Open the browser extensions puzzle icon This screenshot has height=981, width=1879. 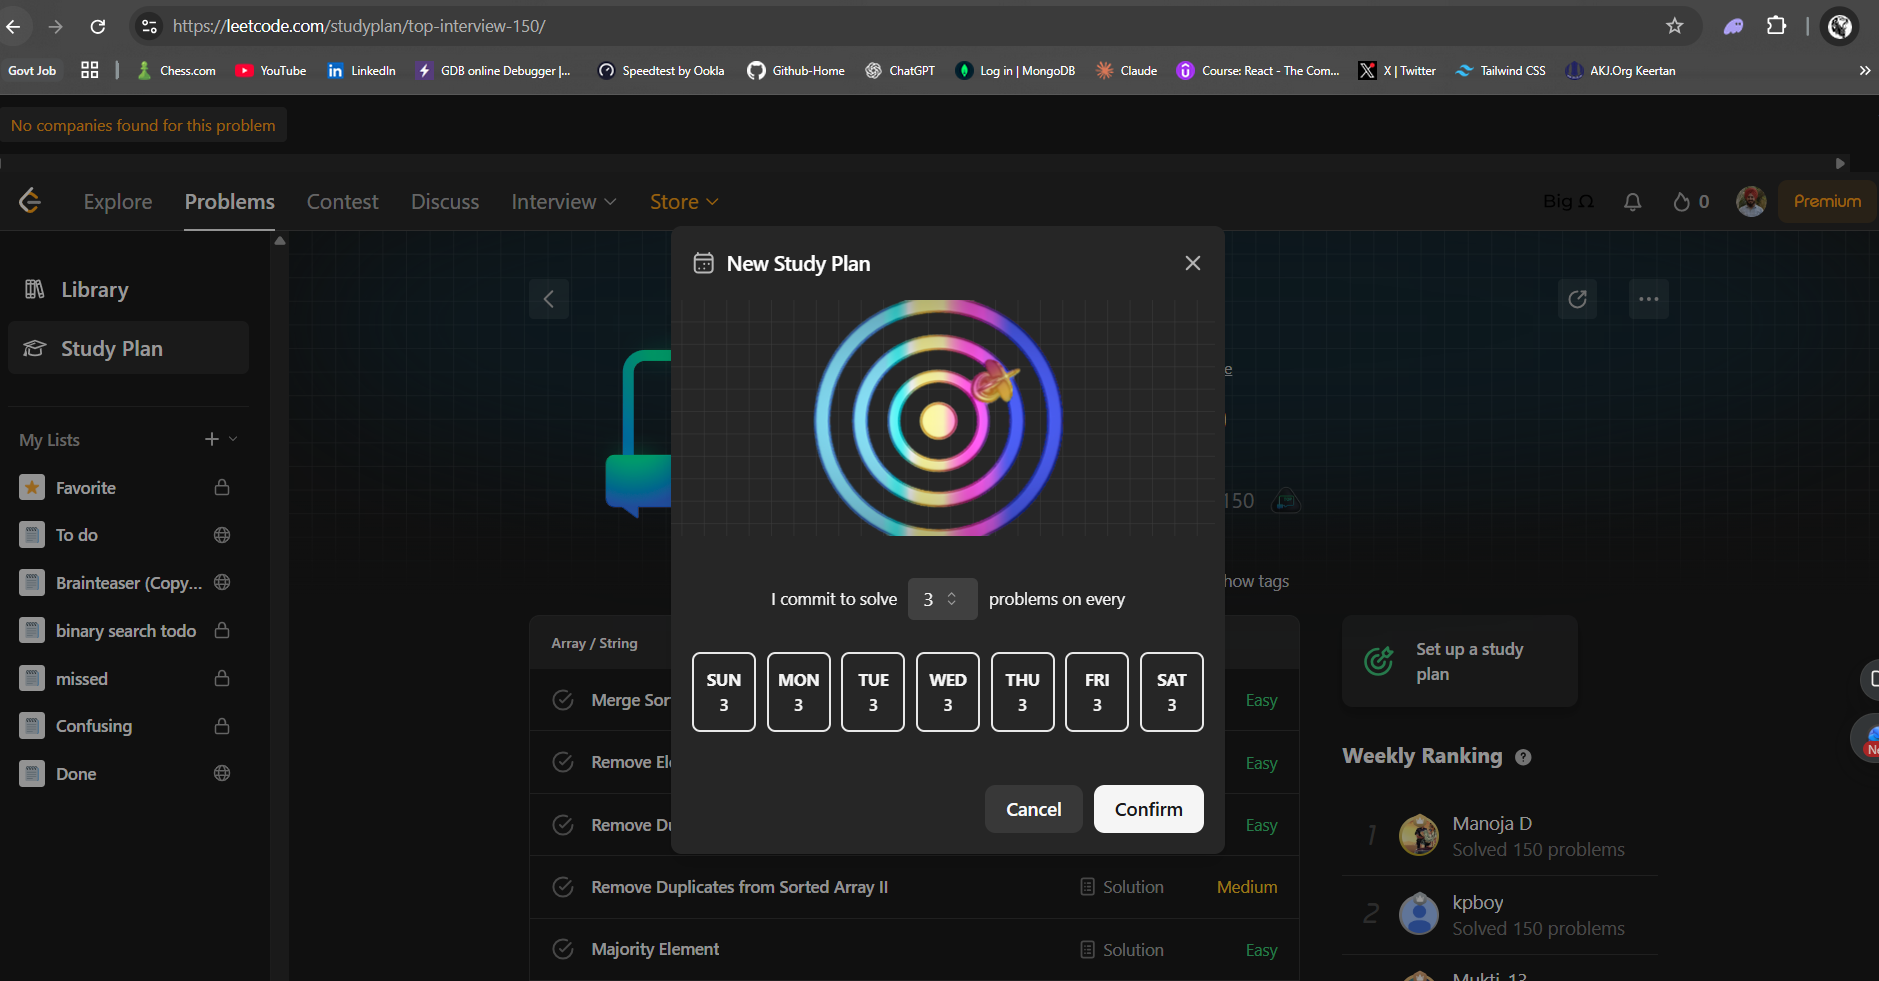pyautogui.click(x=1776, y=26)
